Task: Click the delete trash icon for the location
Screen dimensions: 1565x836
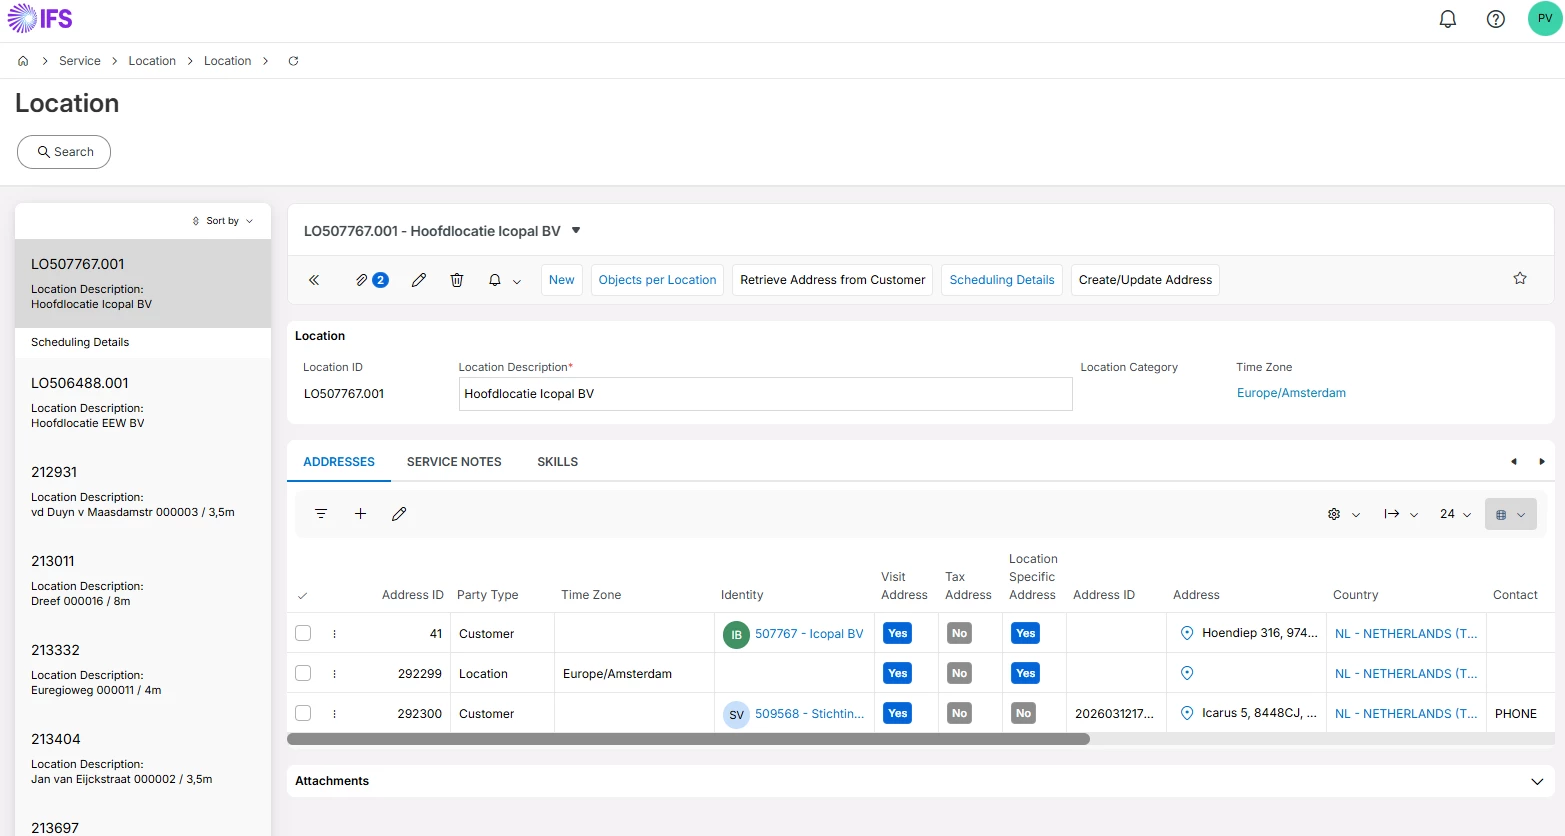Action: (457, 280)
